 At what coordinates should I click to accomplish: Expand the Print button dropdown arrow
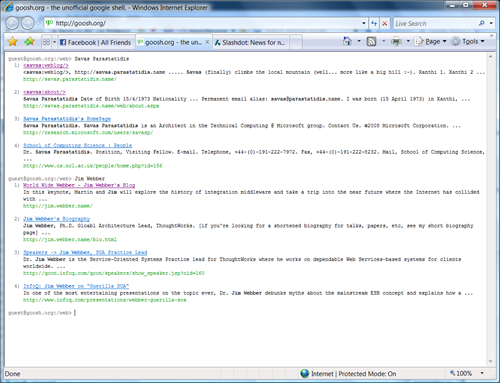point(408,41)
